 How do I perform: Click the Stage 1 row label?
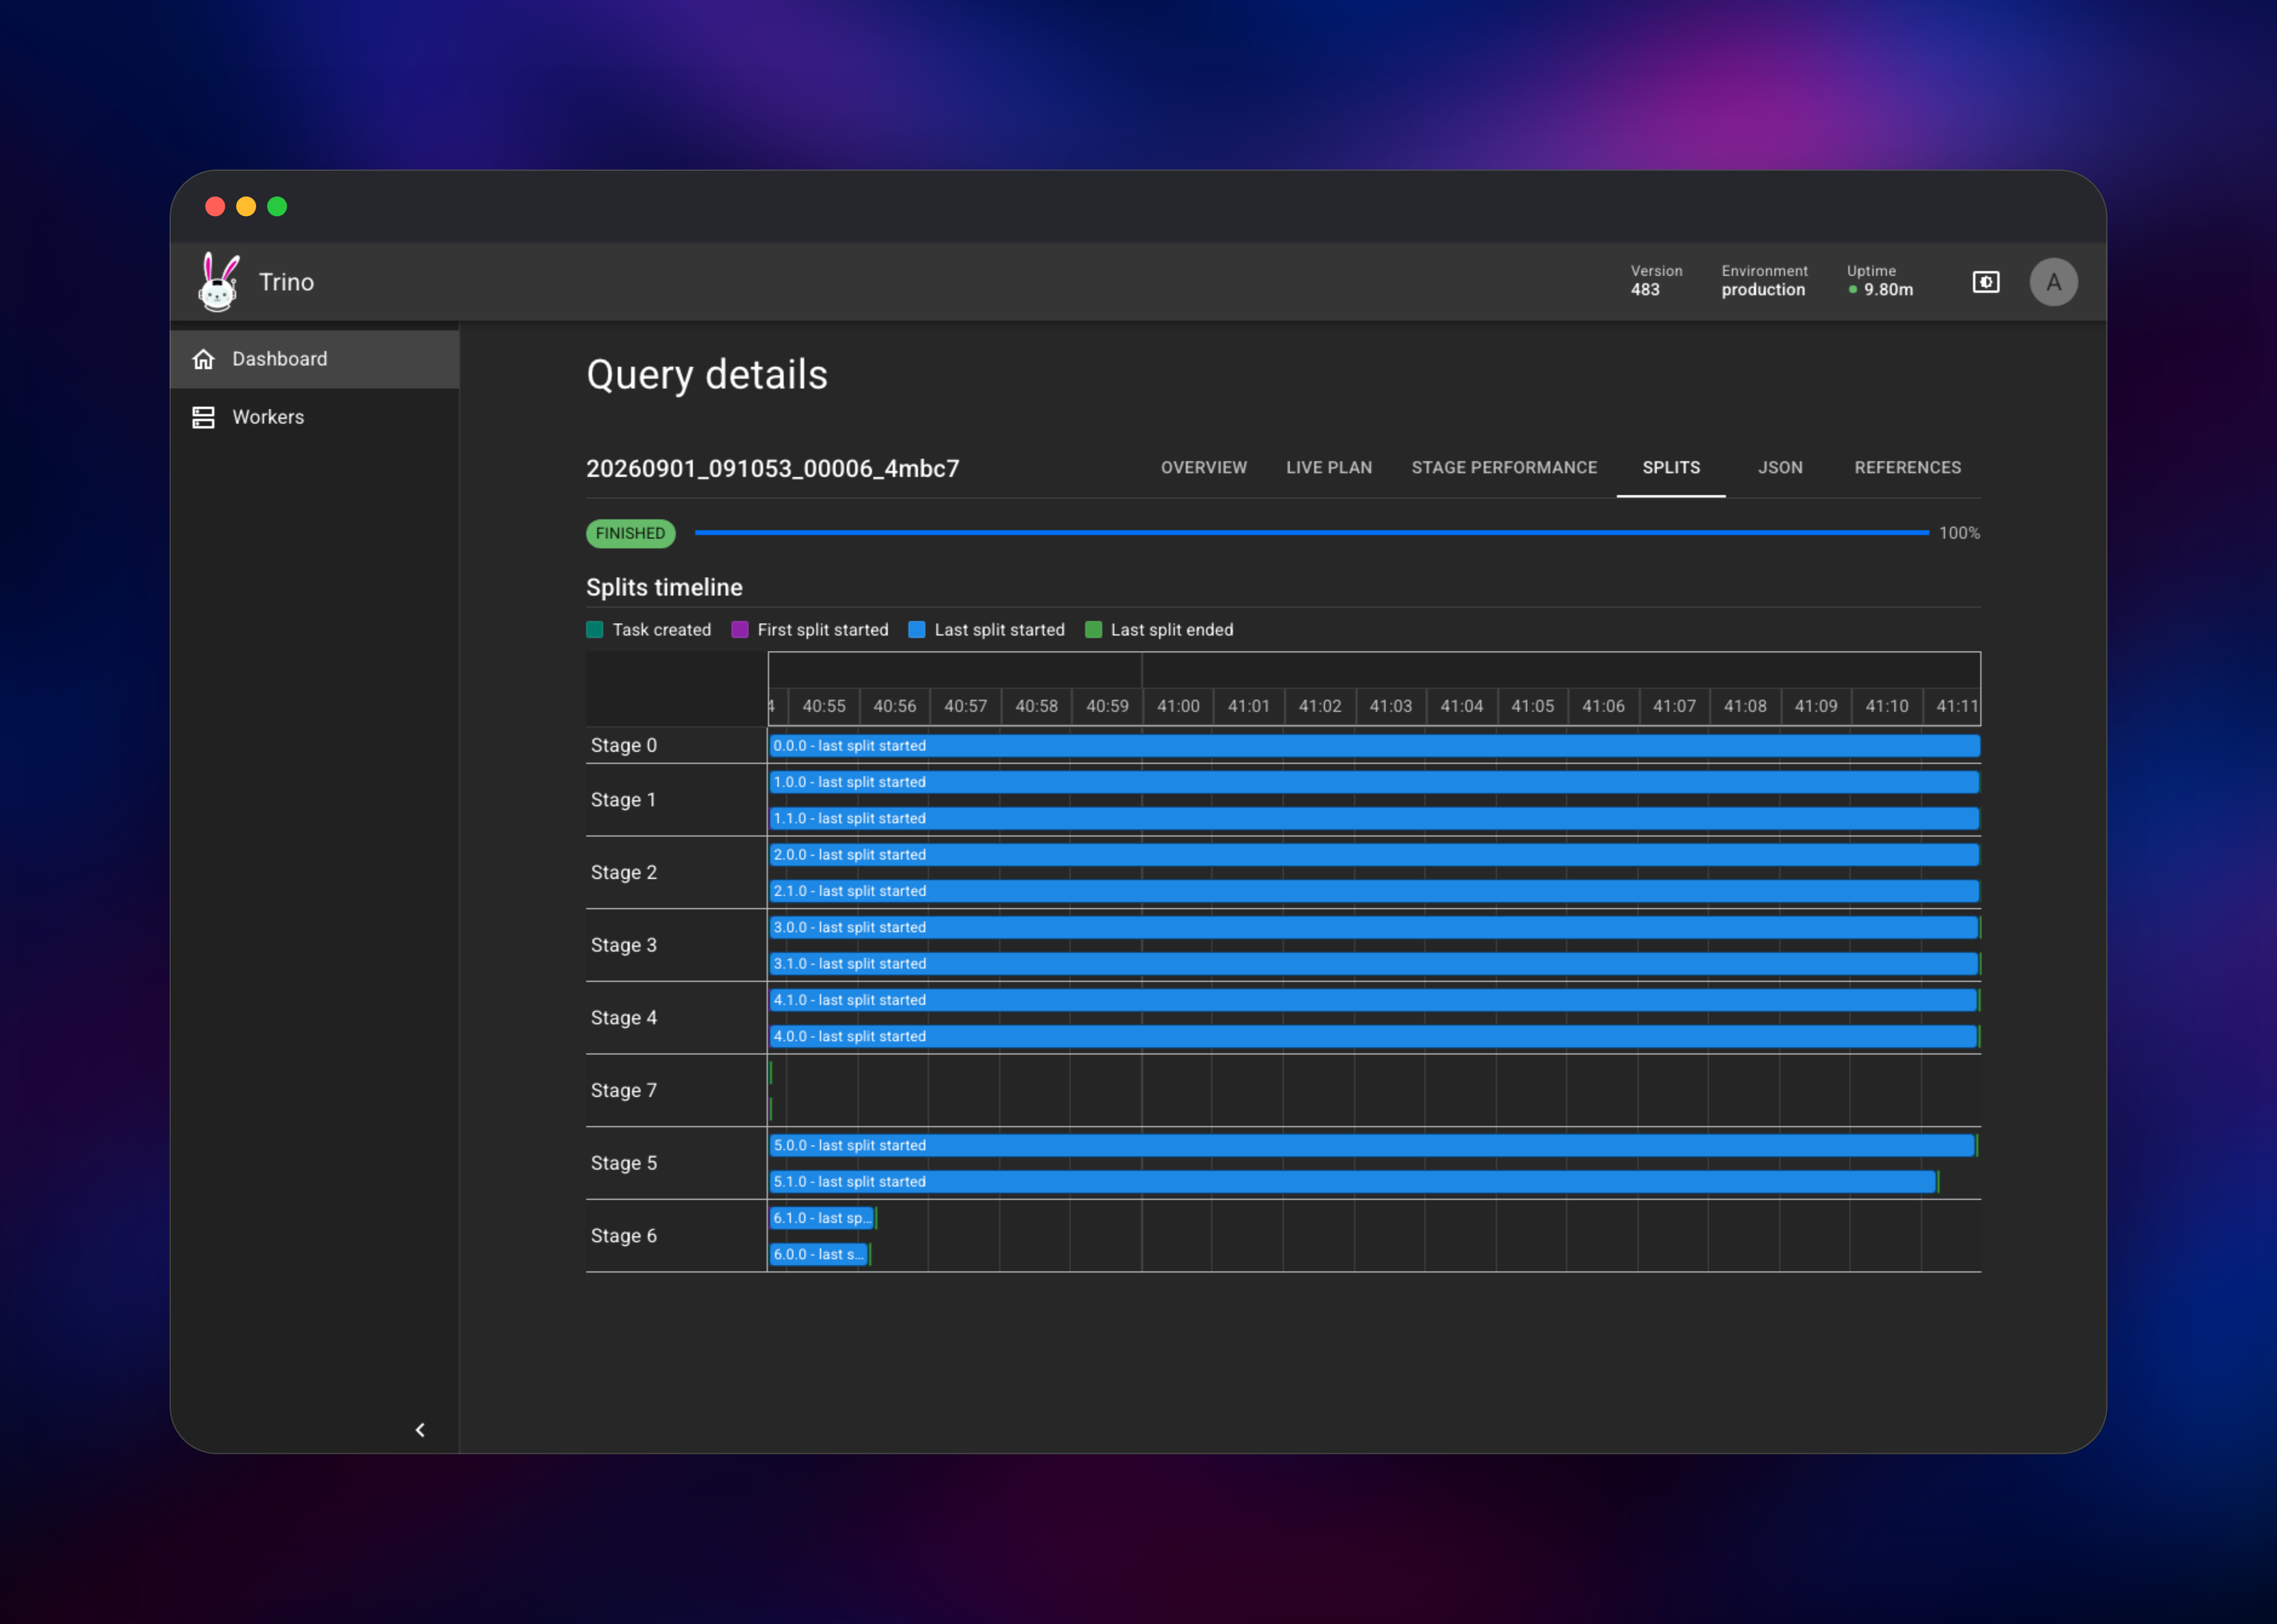(624, 800)
